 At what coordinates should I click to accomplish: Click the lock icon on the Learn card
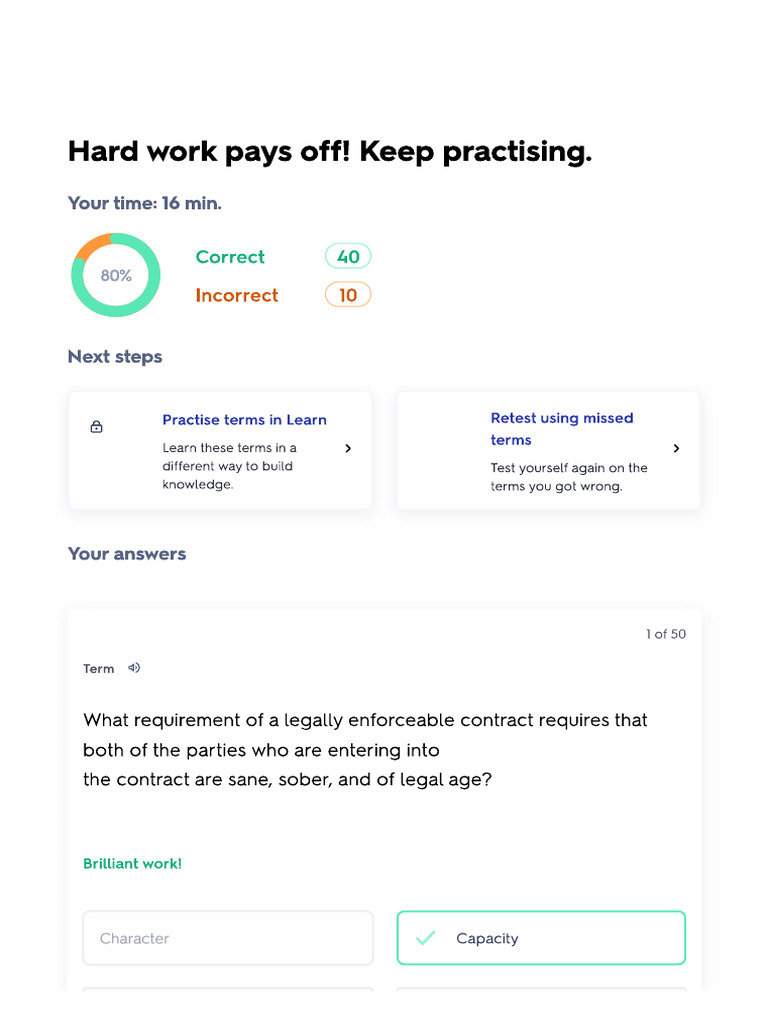97,427
